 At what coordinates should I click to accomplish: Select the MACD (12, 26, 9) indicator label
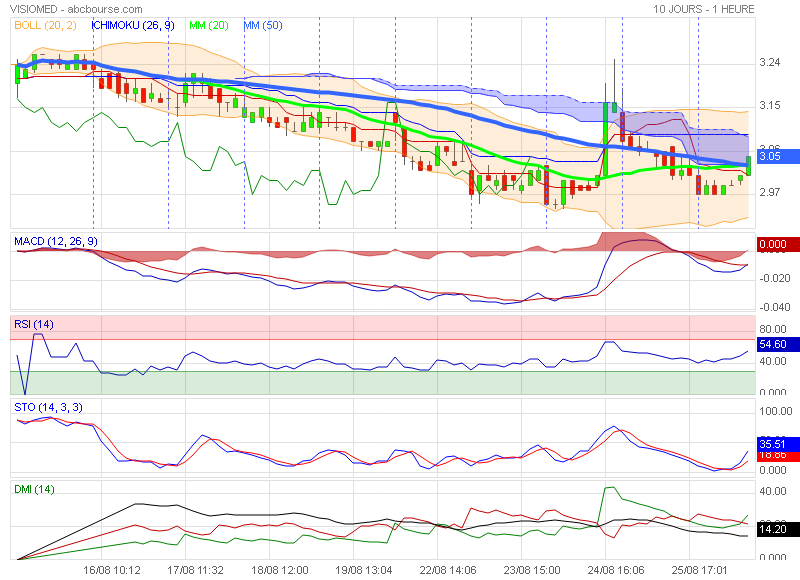tap(56, 241)
